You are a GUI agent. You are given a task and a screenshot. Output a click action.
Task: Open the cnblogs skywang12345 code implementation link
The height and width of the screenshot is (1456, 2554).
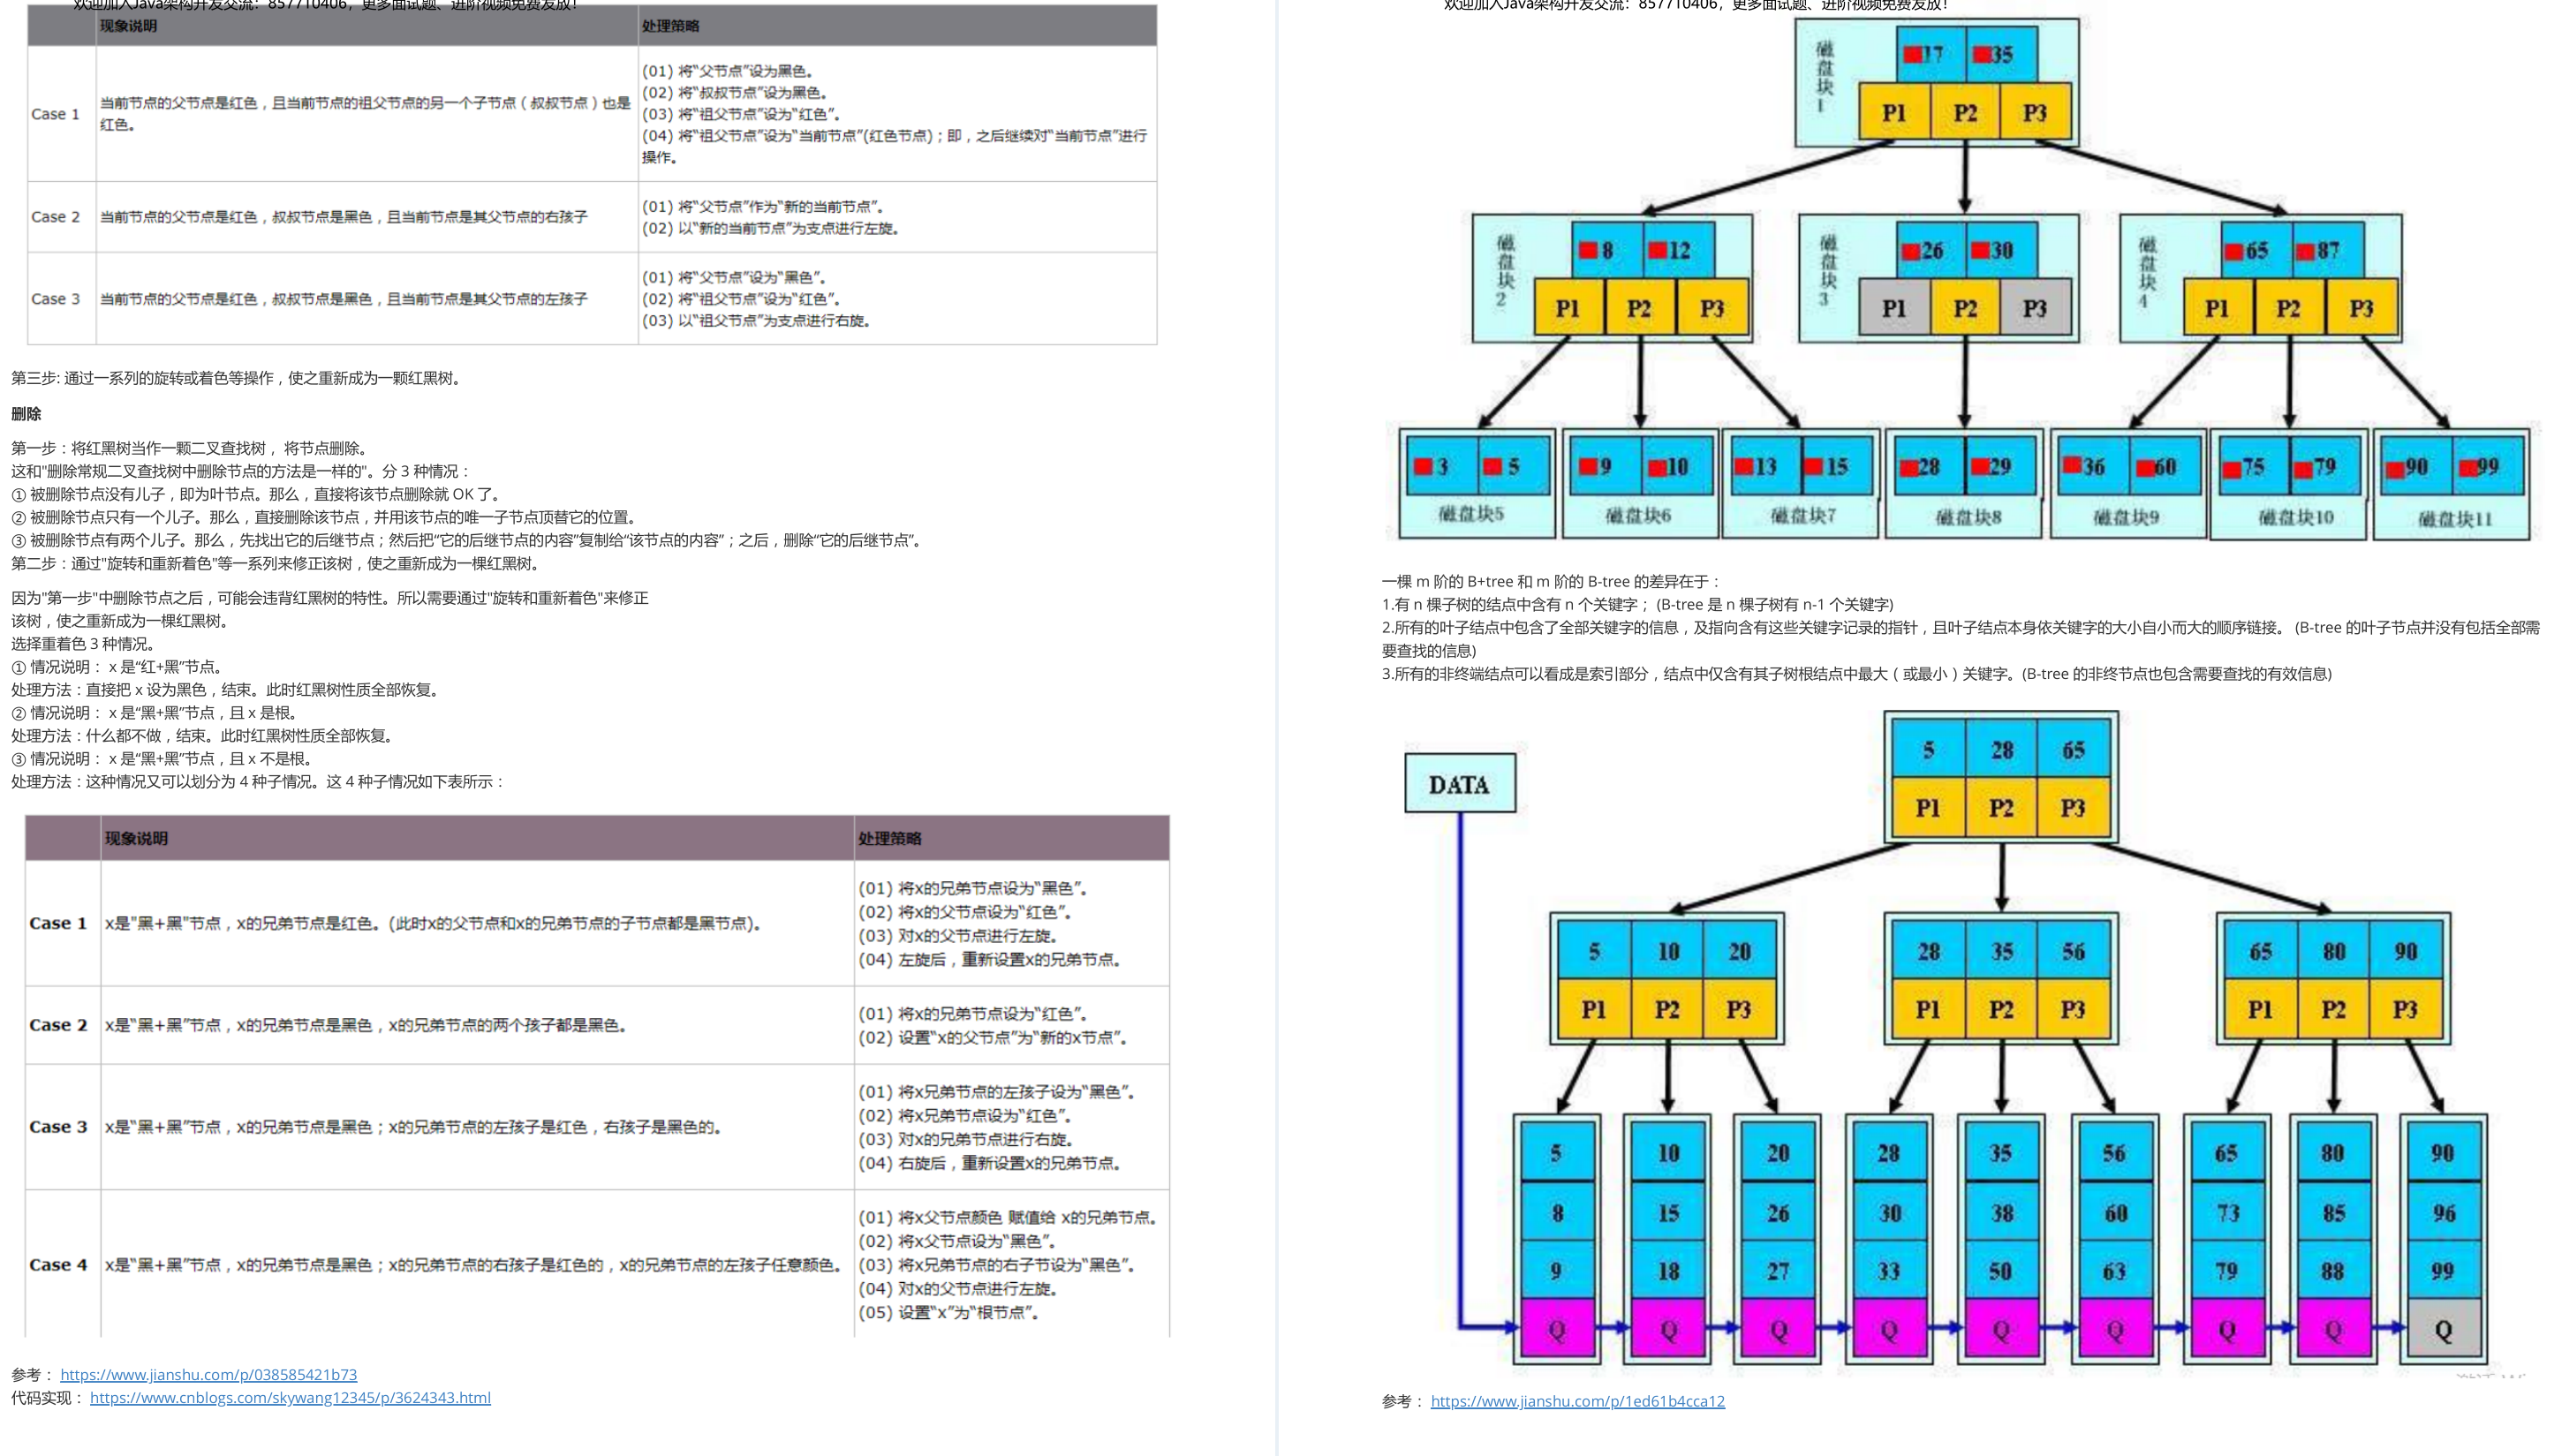[290, 1398]
